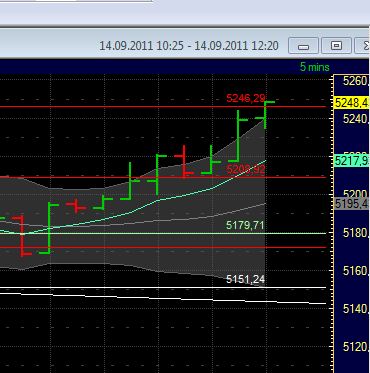Click the restore/maximize chart window button

click(336, 45)
